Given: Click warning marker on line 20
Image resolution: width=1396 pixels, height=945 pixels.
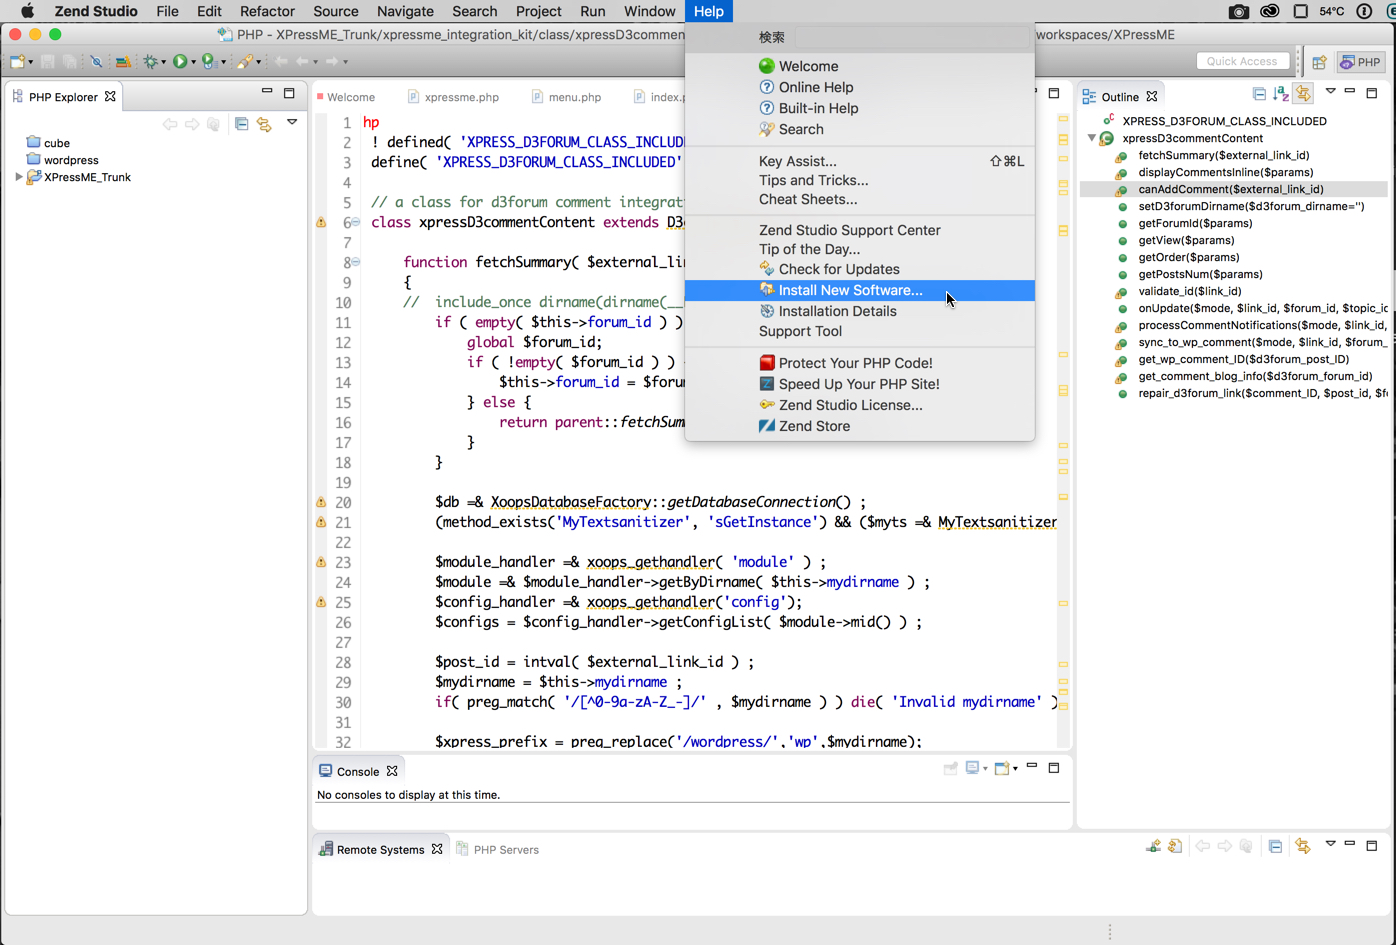Looking at the screenshot, I should (x=321, y=502).
